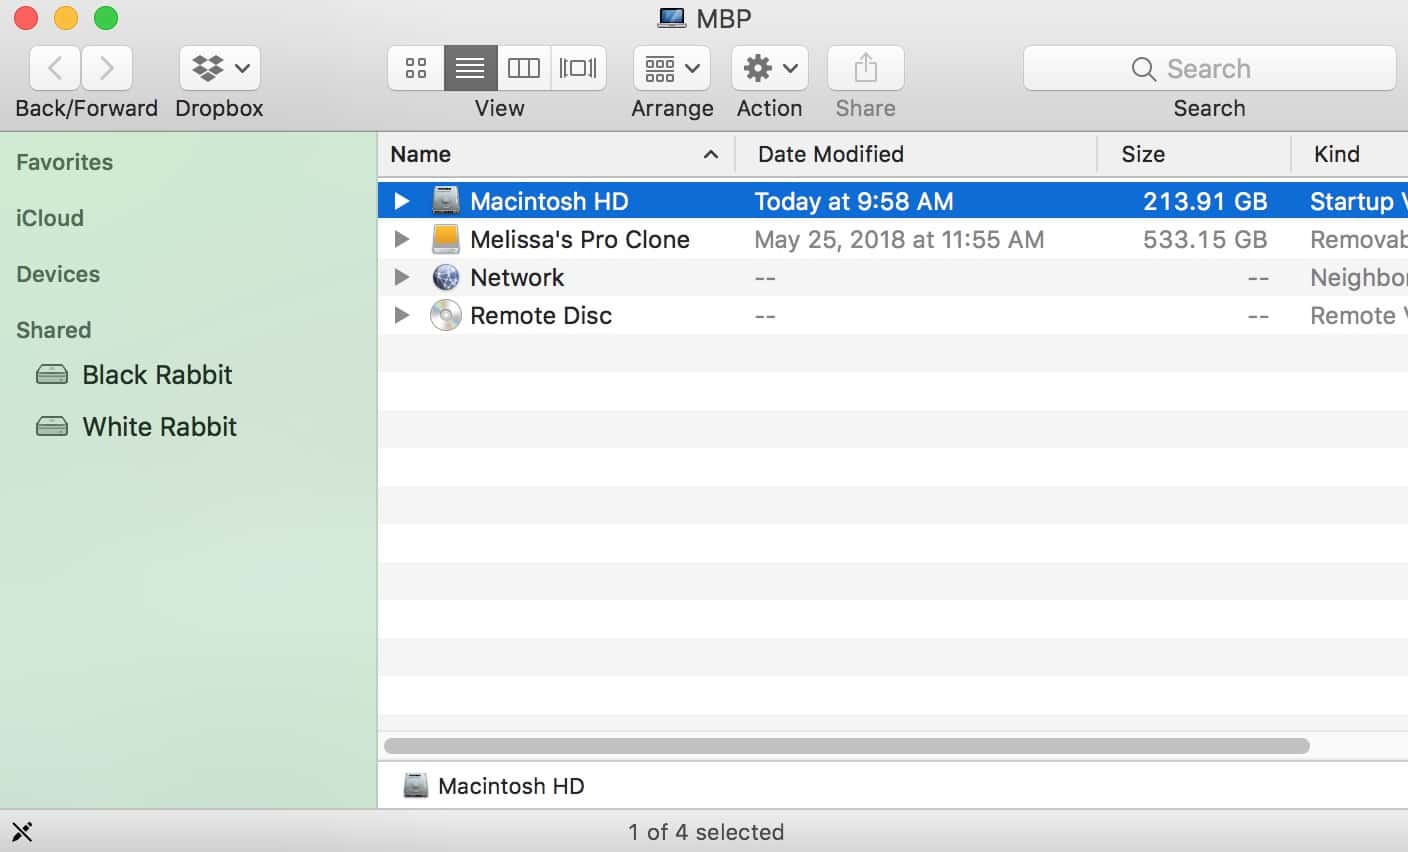Click the 1 of 4 selected status text

(706, 832)
